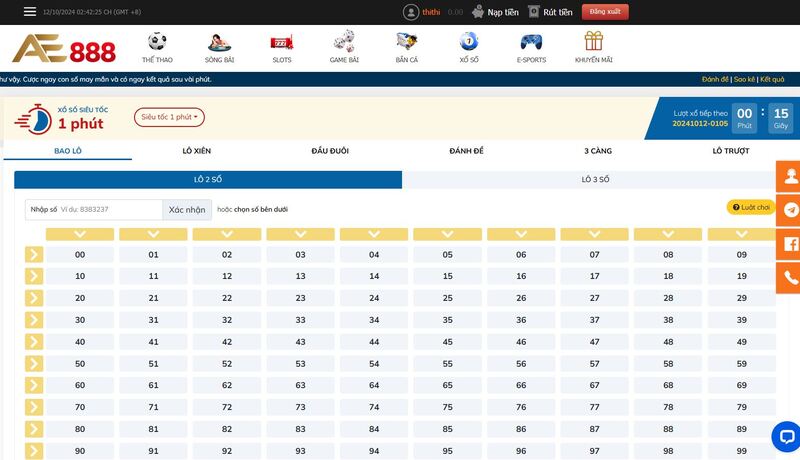Select entire row starting with 10
Image resolution: width=800 pixels, height=460 pixels.
[x=34, y=276]
